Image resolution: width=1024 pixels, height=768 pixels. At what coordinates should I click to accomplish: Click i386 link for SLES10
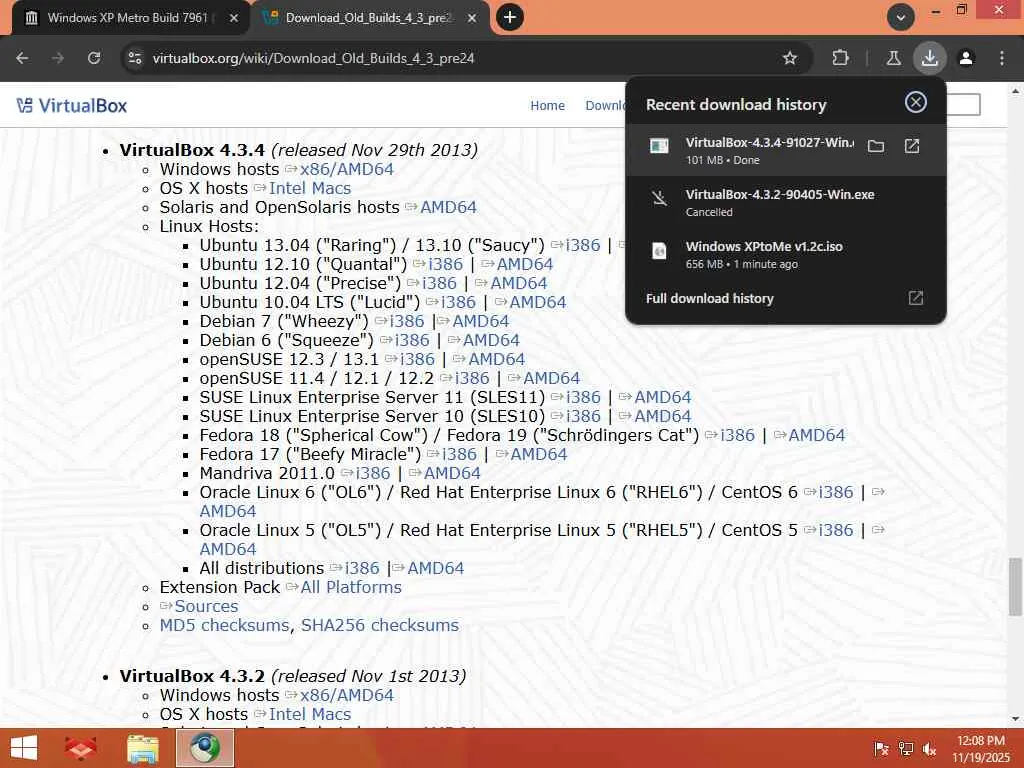point(583,415)
